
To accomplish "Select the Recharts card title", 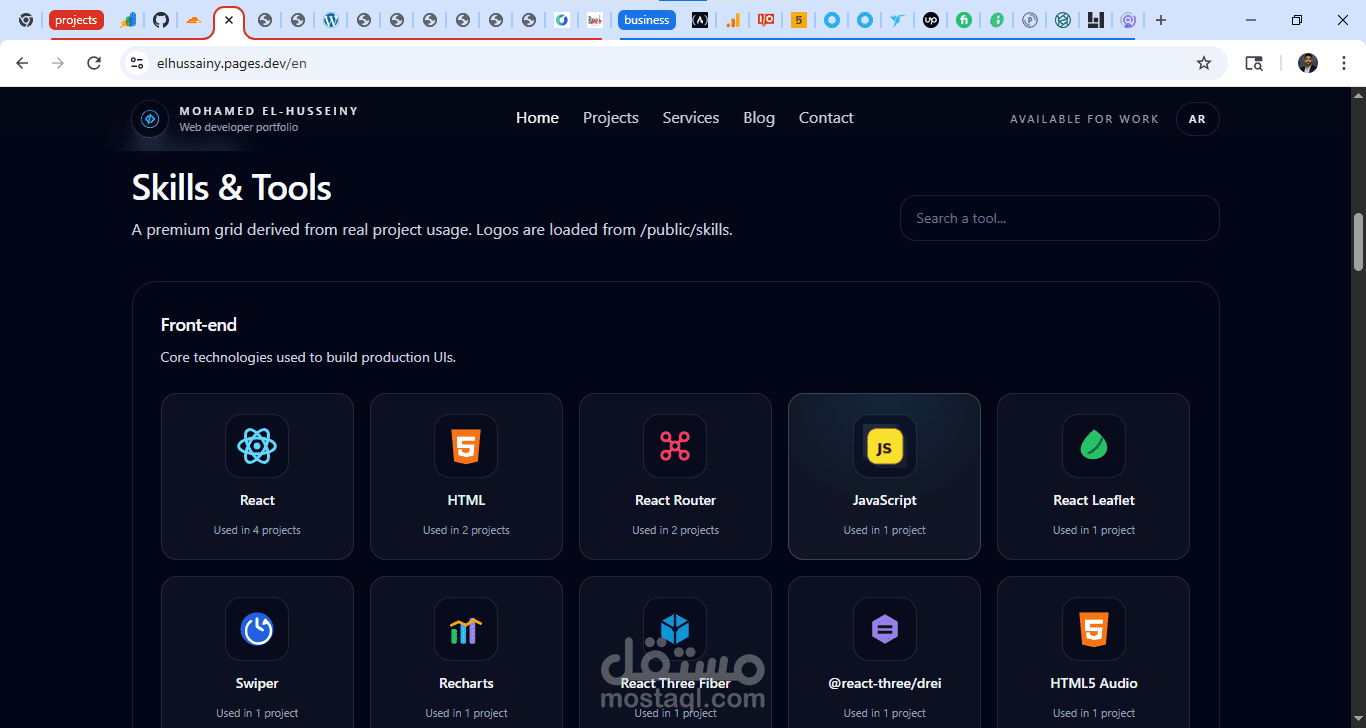I will click(466, 683).
